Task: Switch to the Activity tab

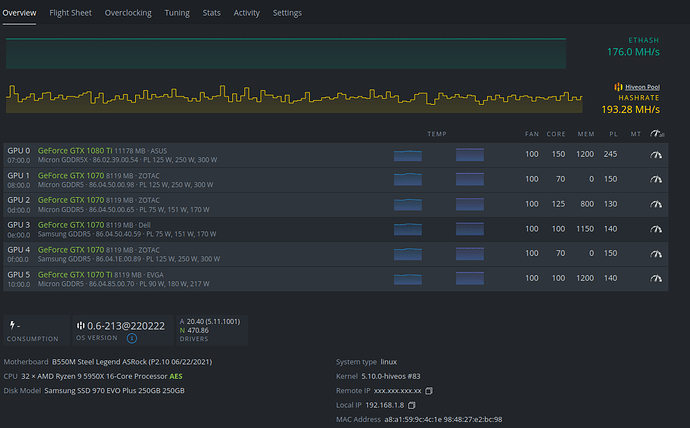Action: 246,13
